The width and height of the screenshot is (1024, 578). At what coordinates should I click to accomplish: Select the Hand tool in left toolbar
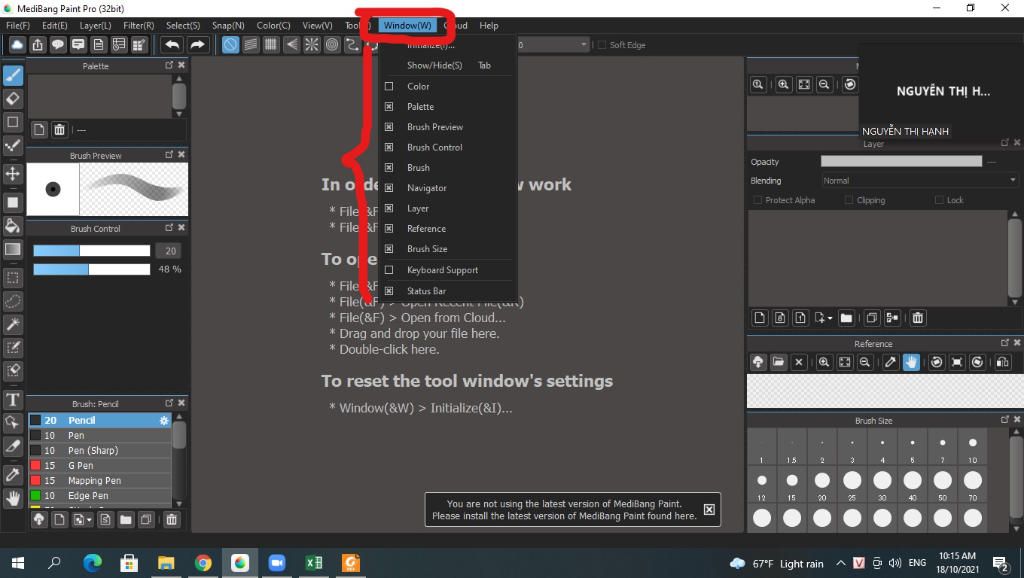(12, 498)
